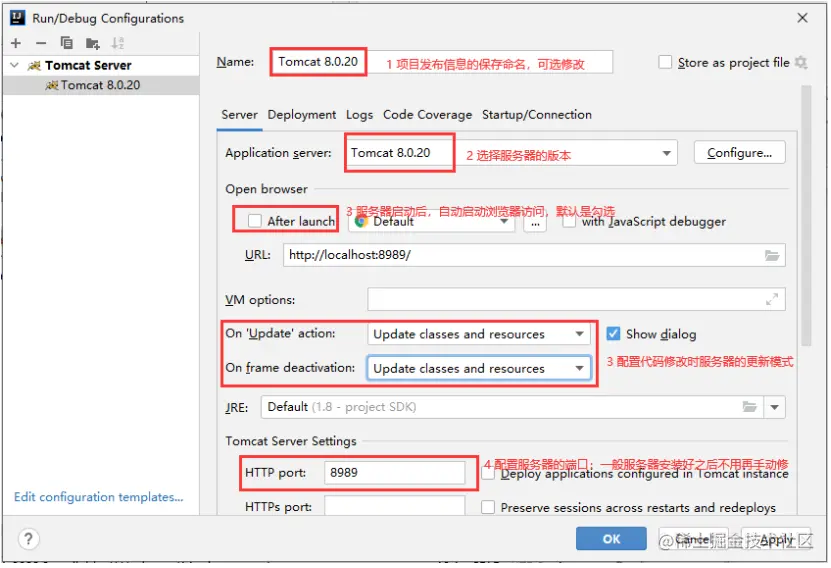Collapse the Tomcat Server tree node
The height and width of the screenshot is (568, 831).
(15, 65)
